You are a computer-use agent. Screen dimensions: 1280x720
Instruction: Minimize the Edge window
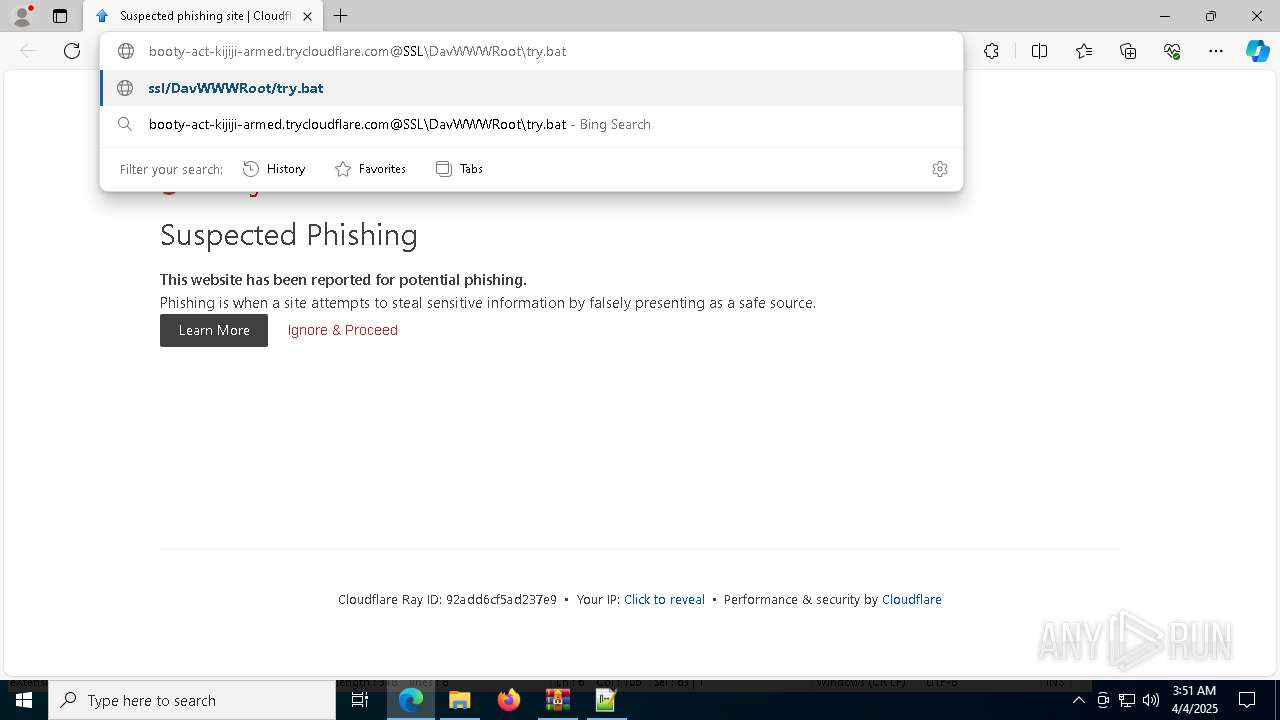point(1164,16)
